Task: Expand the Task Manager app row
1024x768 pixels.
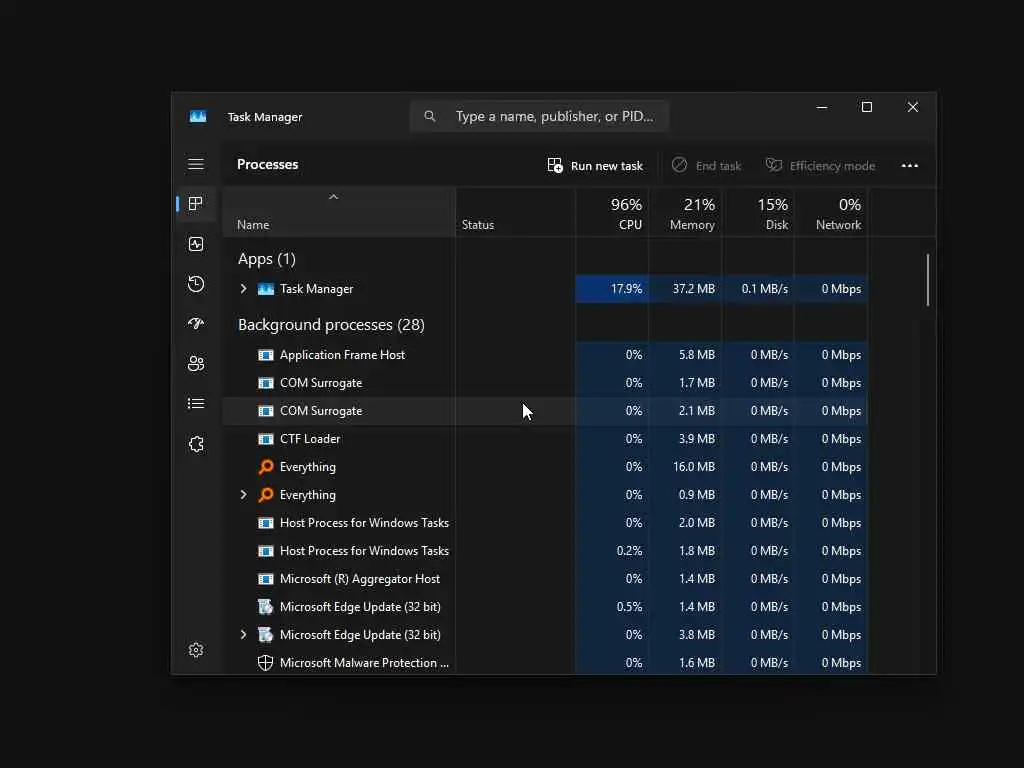Action: point(244,289)
